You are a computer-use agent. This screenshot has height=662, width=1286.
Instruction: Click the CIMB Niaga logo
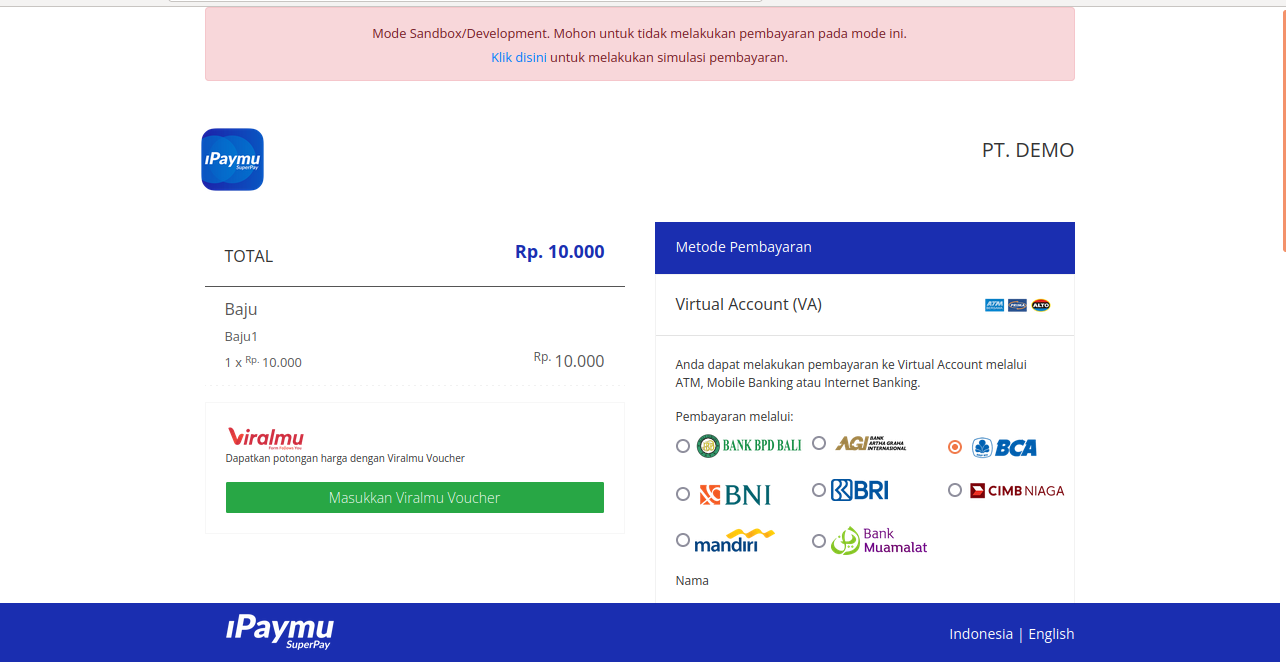(1017, 491)
